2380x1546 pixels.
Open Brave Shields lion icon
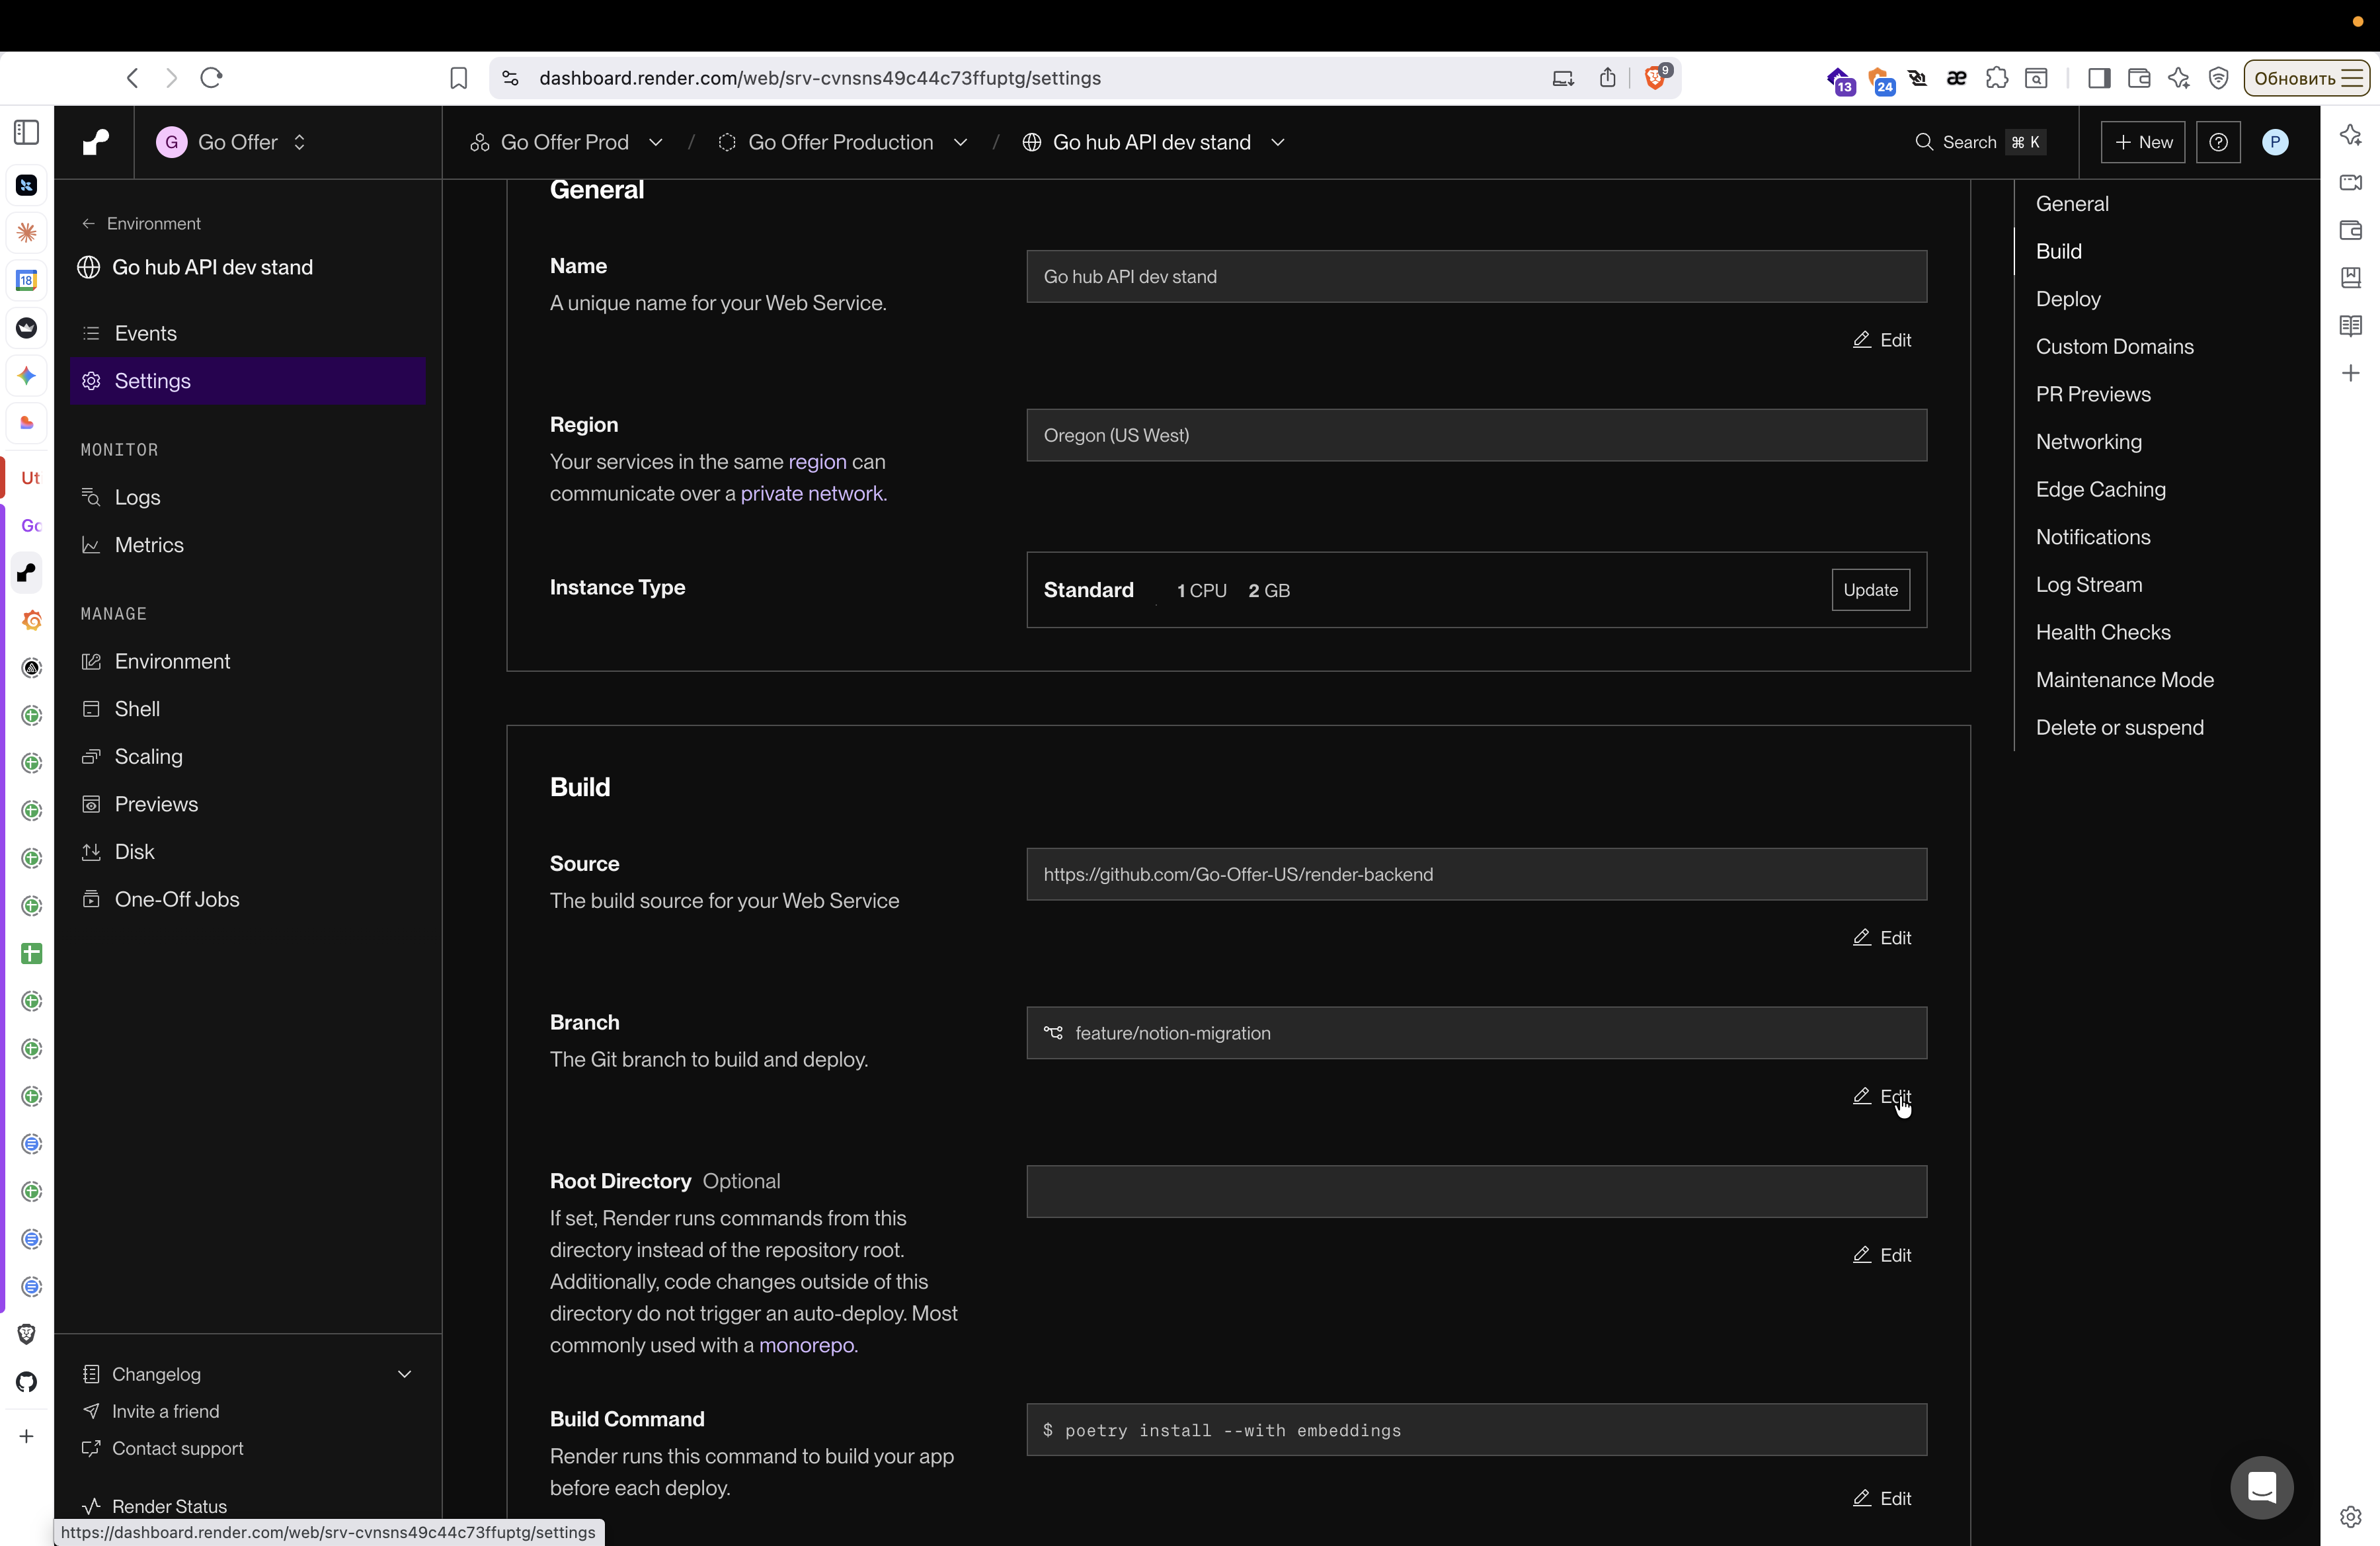[1656, 77]
